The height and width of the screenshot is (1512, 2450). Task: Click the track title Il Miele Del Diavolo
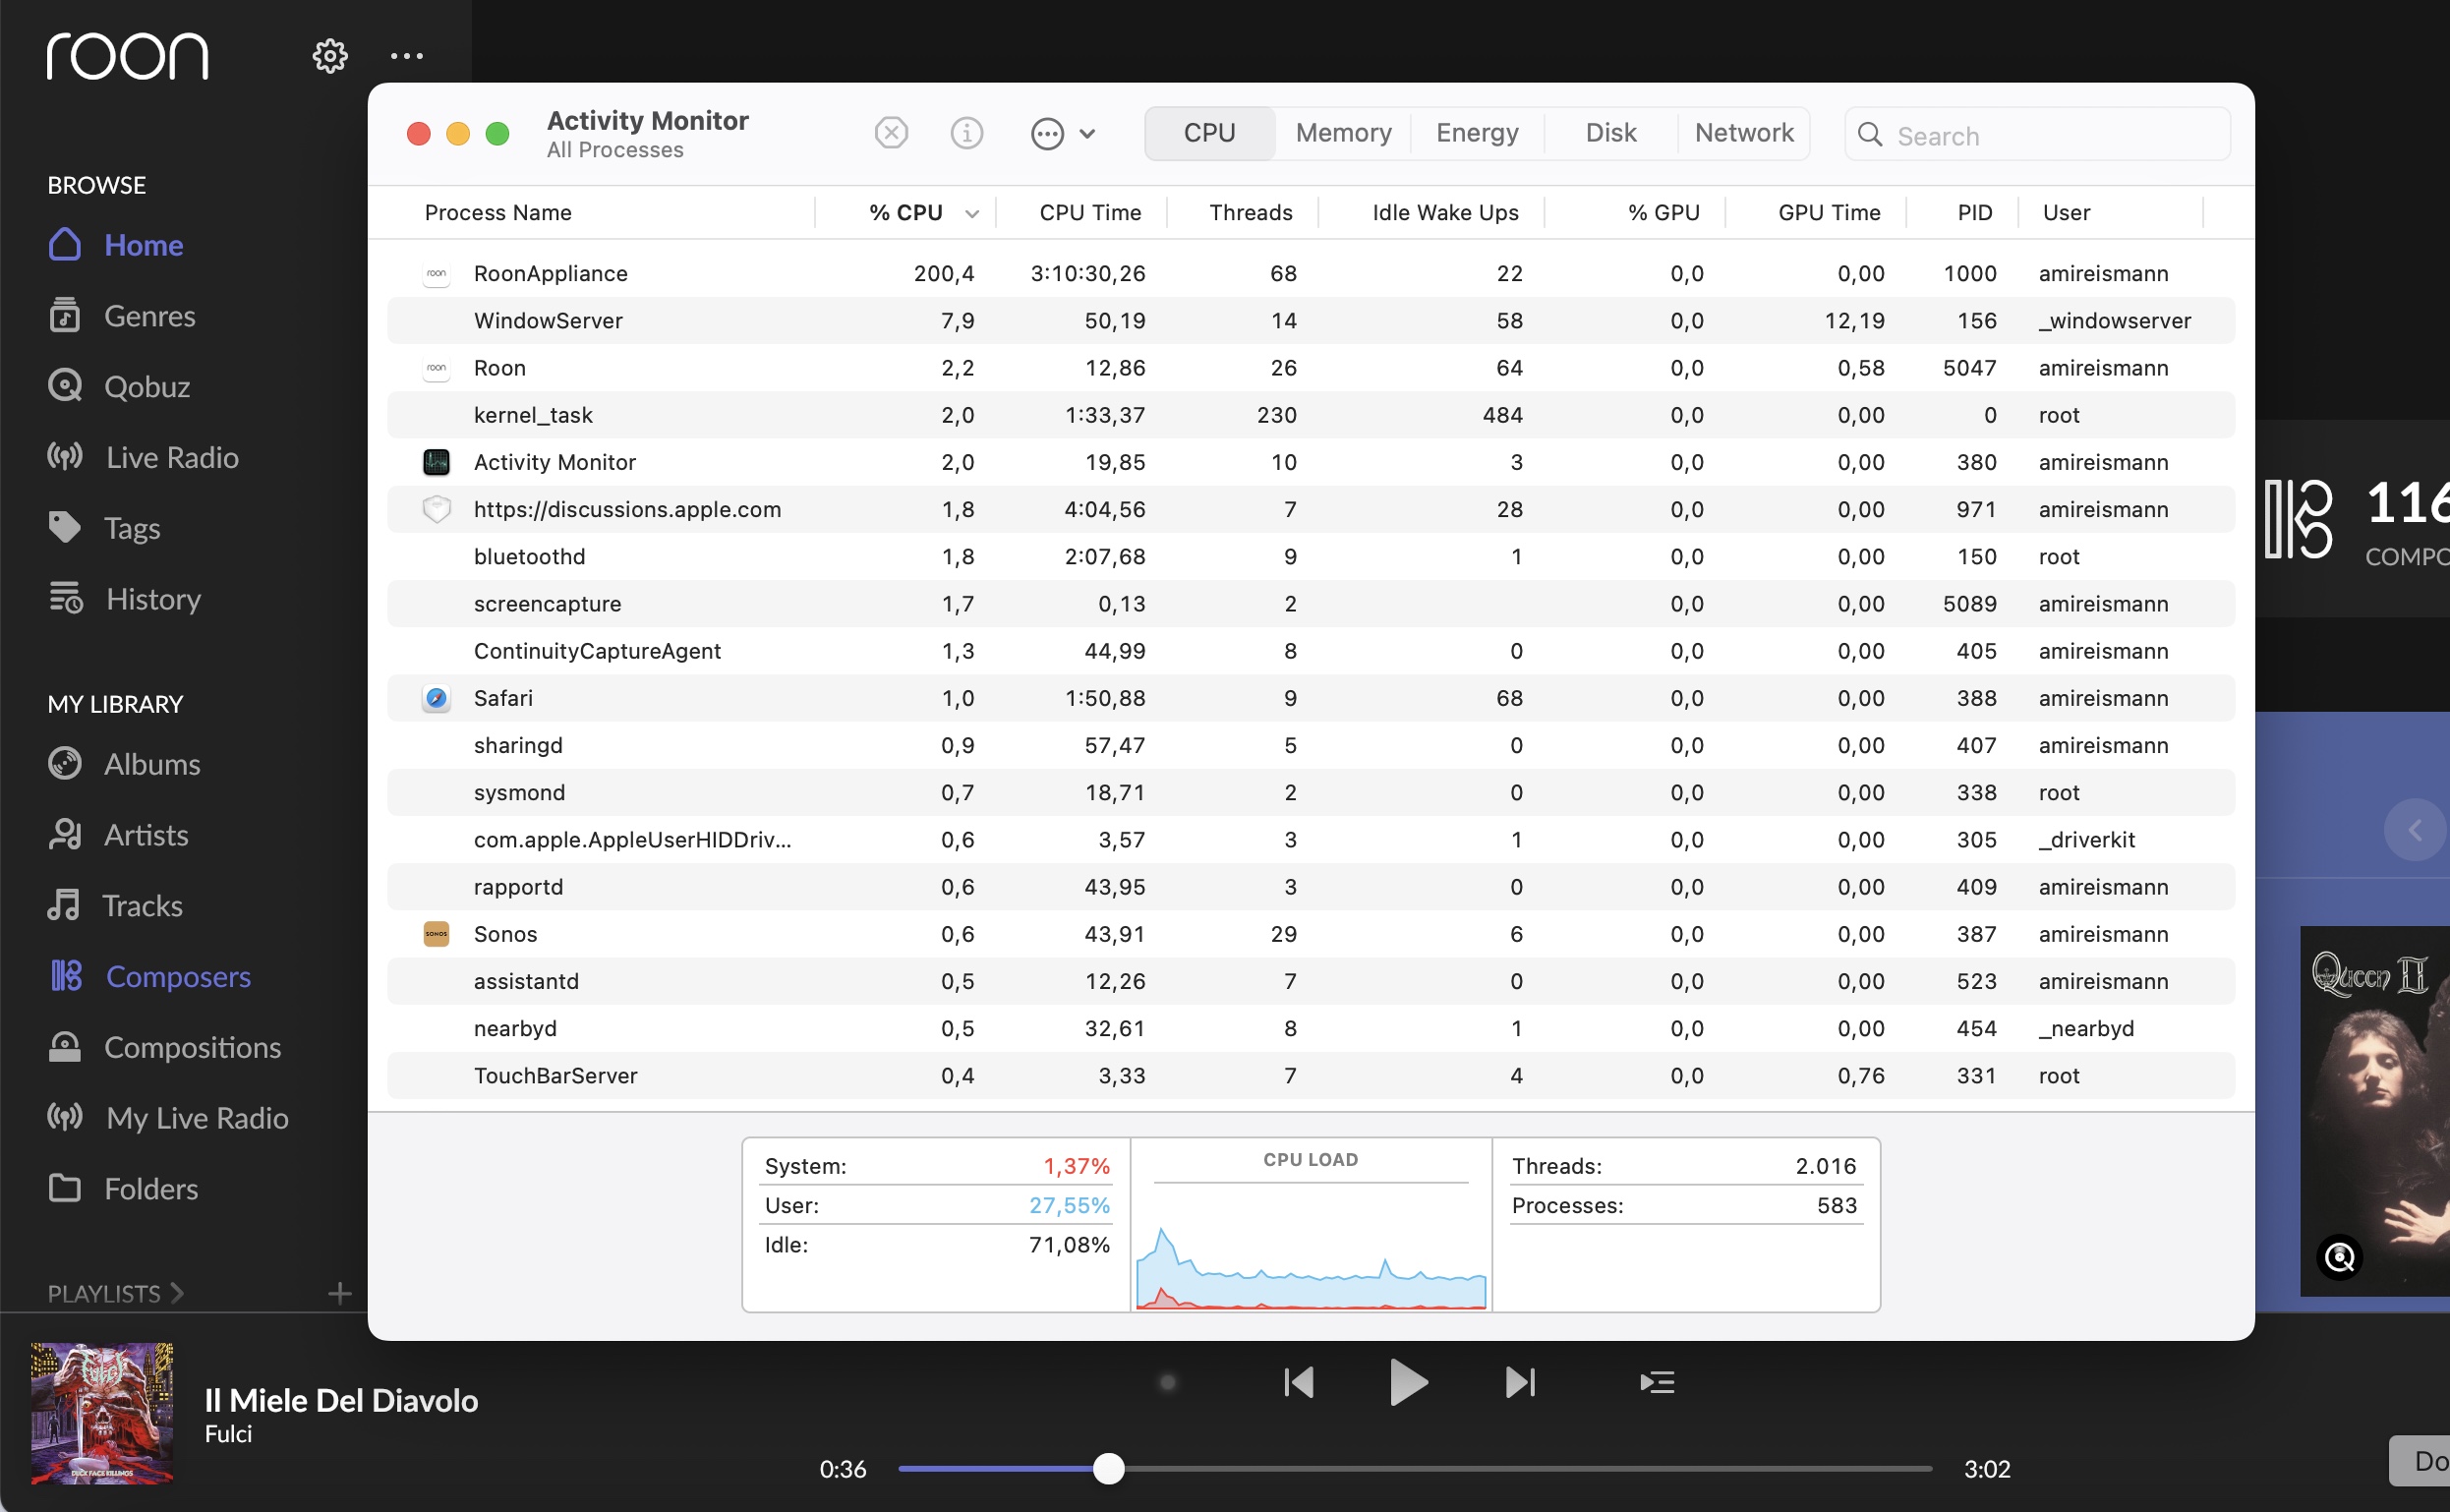coord(341,1400)
